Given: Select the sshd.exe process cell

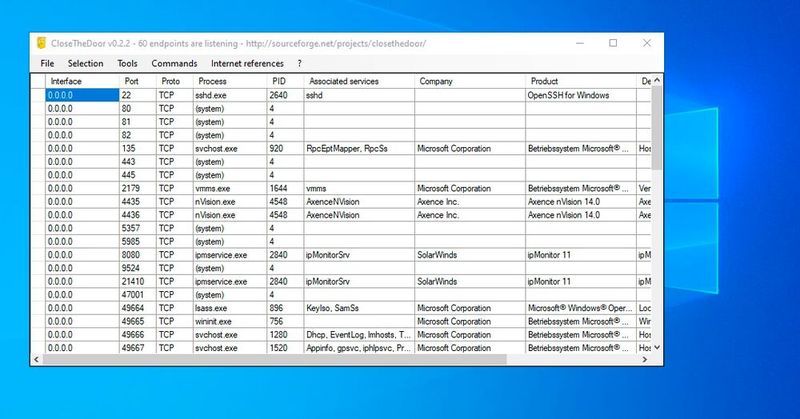Looking at the screenshot, I should pos(230,95).
